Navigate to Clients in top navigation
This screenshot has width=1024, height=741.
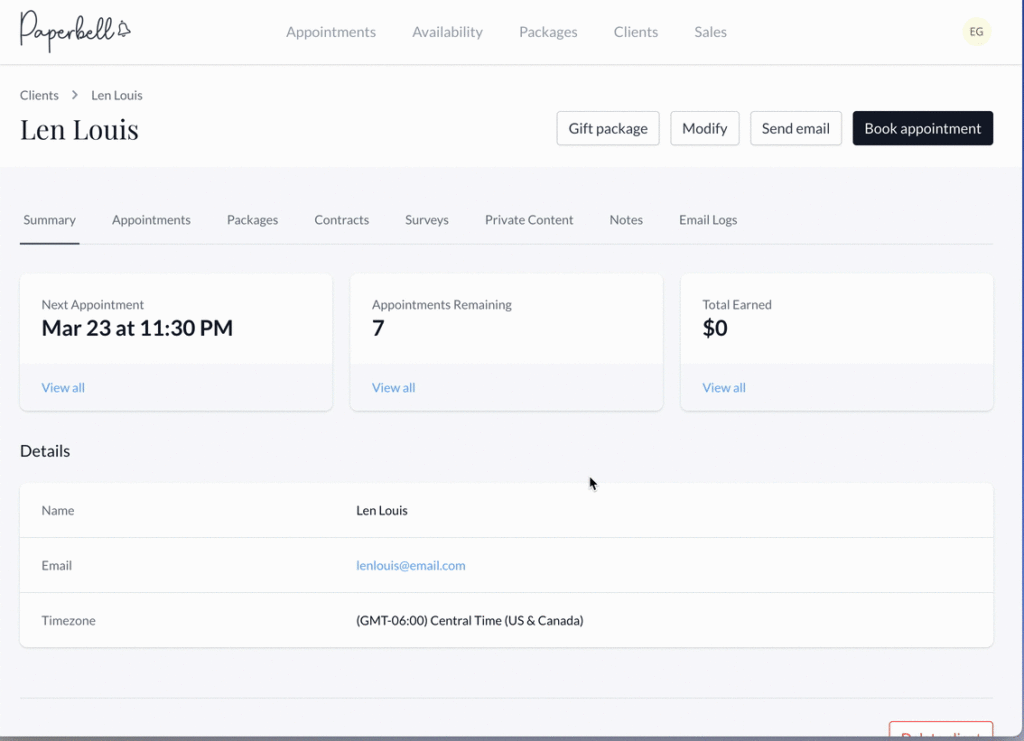tap(635, 32)
